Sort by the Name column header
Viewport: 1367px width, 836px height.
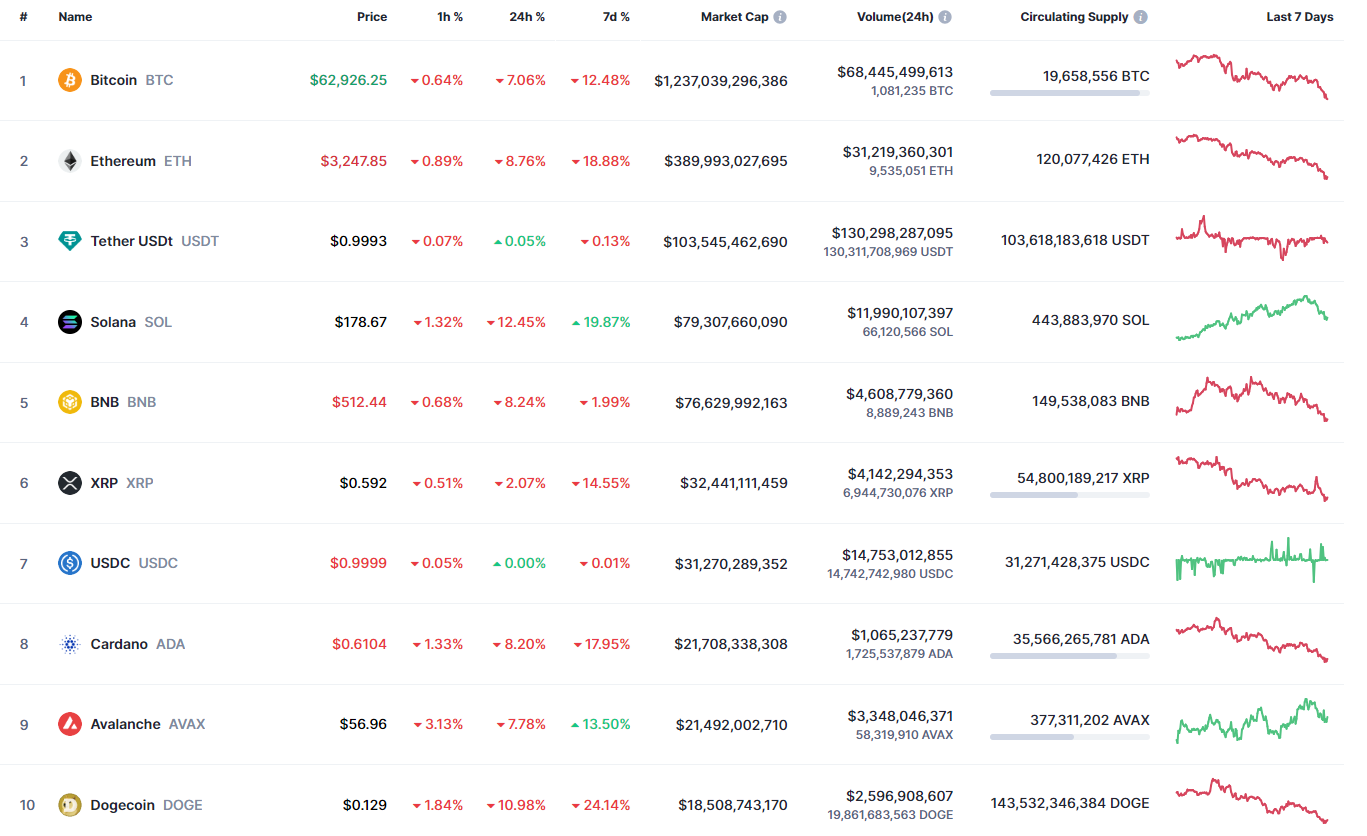click(x=75, y=17)
